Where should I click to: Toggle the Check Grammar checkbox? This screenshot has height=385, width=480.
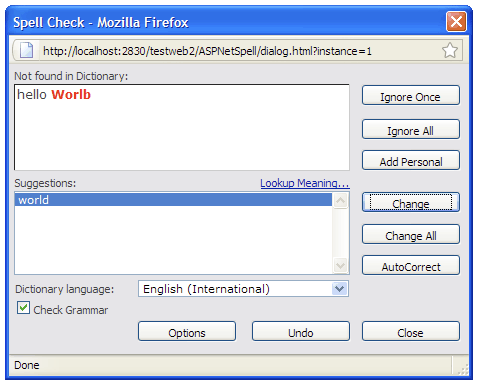(x=23, y=308)
